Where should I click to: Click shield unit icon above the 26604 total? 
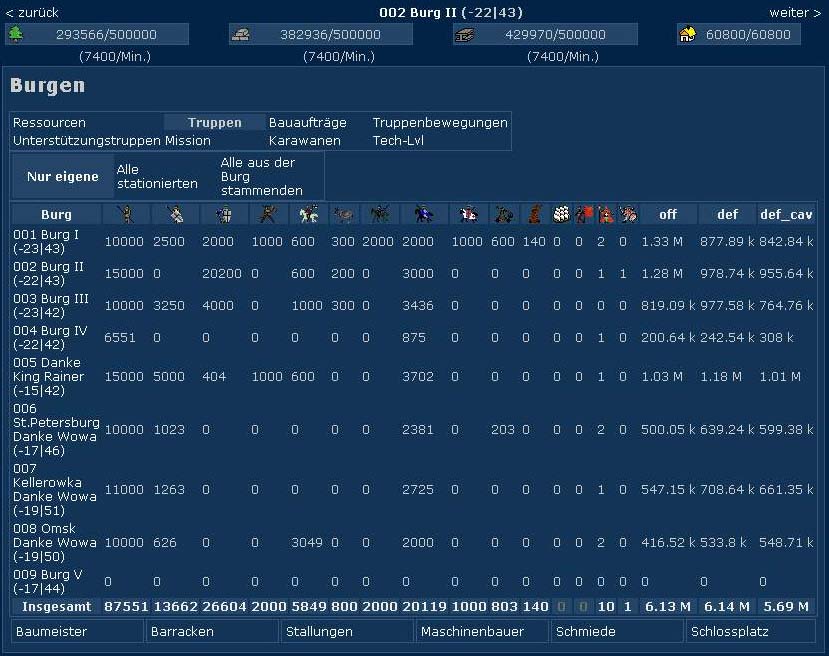tap(225, 214)
